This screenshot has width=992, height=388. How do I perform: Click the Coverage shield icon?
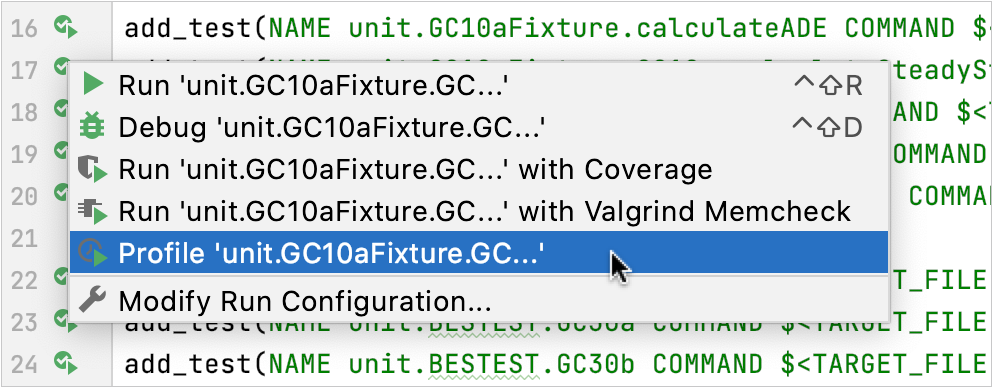pos(92,170)
